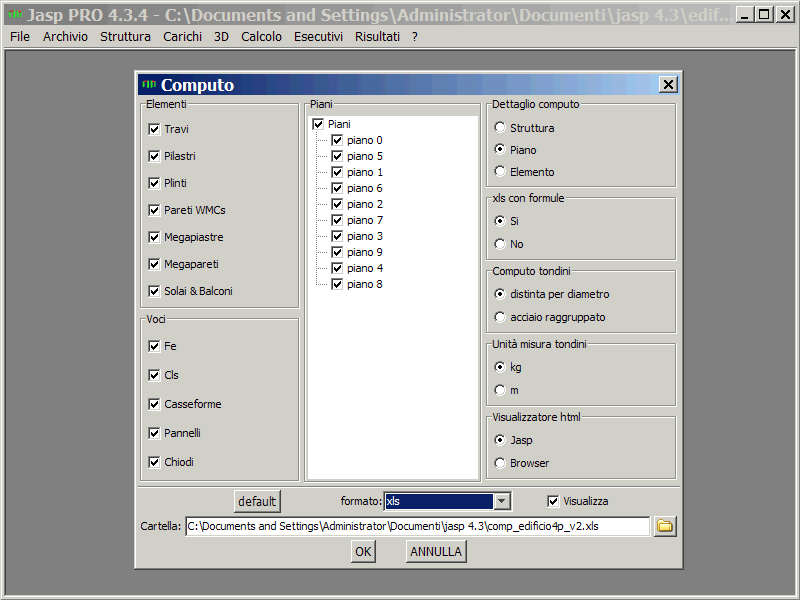Click the folder browse icon next to Cartella
The image size is (800, 600).
click(x=665, y=526)
